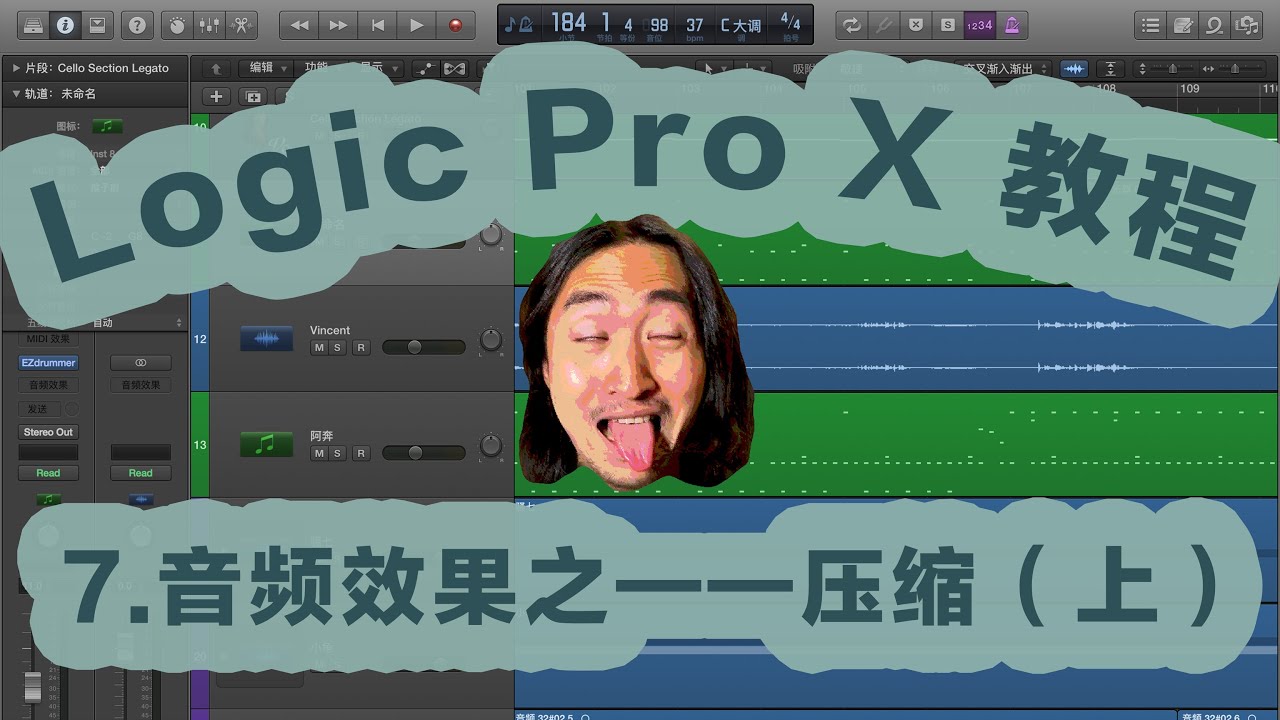Expand the 片段: Cello Section Legato disclosure triangle
The image size is (1280, 720).
click(x=16, y=68)
